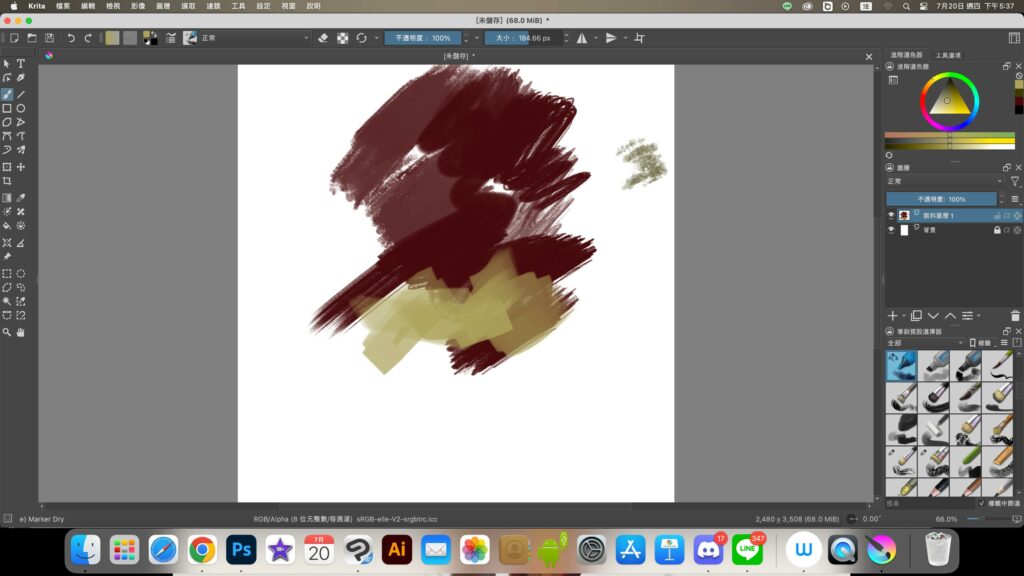
Task: Open vertical mirror options arrow
Action: pos(626,38)
